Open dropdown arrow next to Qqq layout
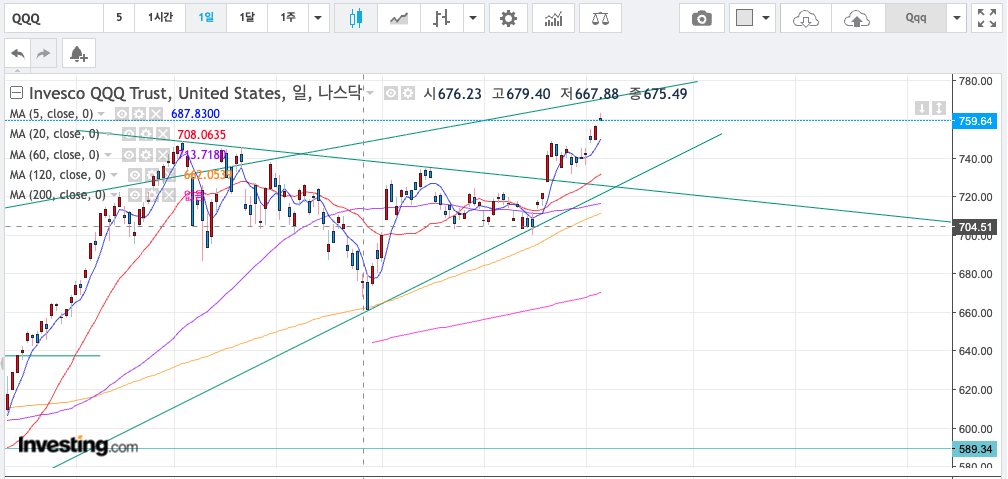This screenshot has width=1008, height=479. pyautogui.click(x=957, y=19)
